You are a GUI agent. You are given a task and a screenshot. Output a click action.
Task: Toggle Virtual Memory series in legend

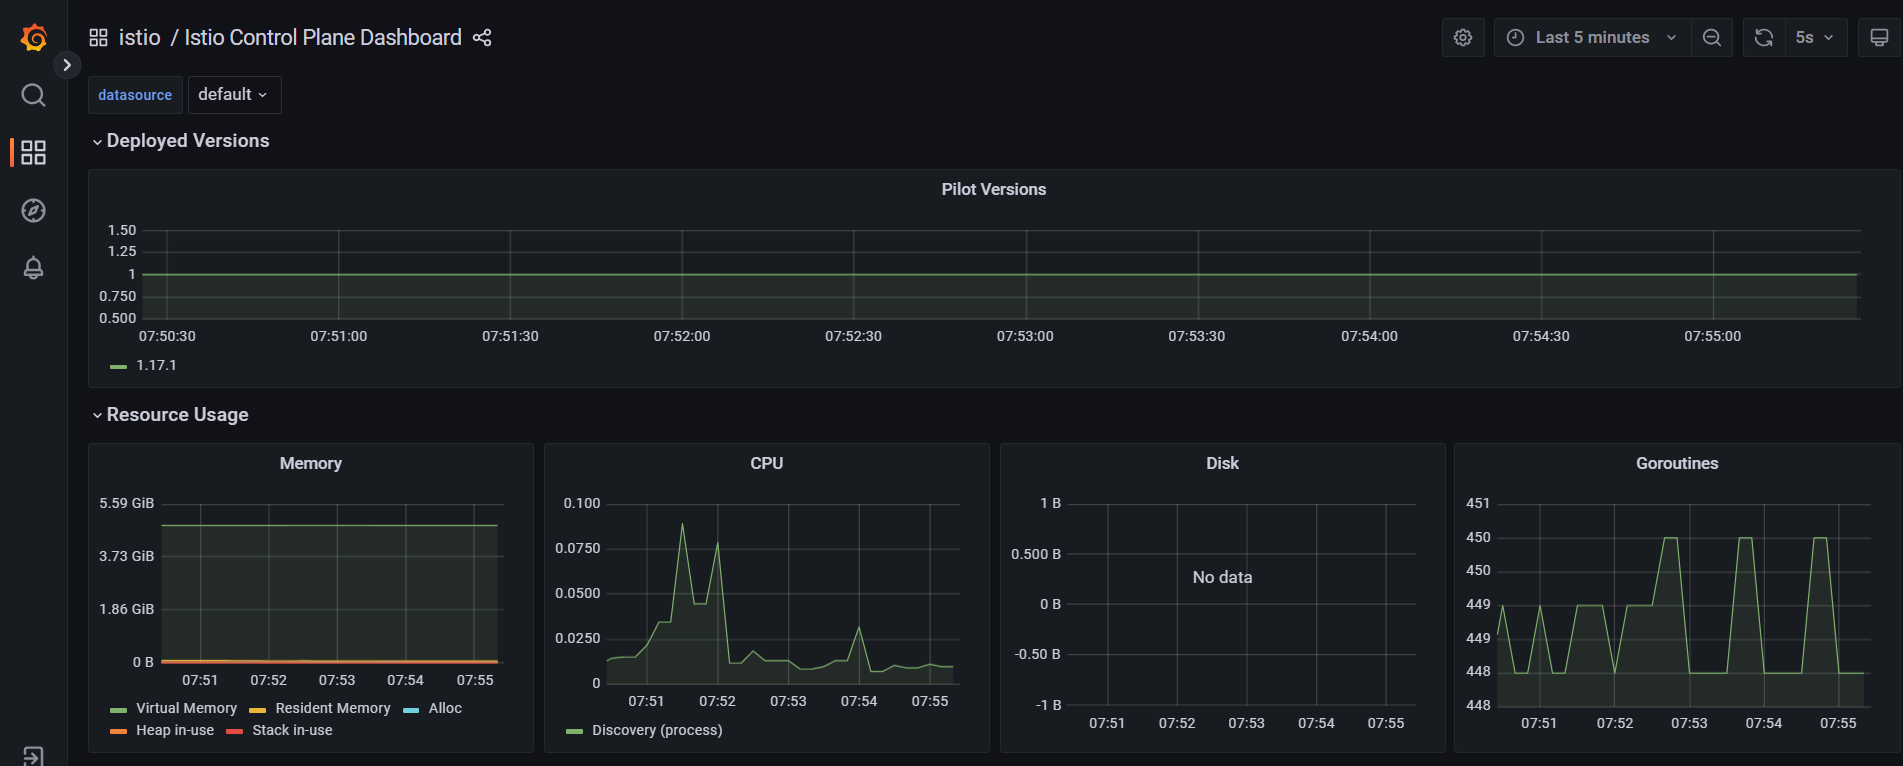[186, 708]
